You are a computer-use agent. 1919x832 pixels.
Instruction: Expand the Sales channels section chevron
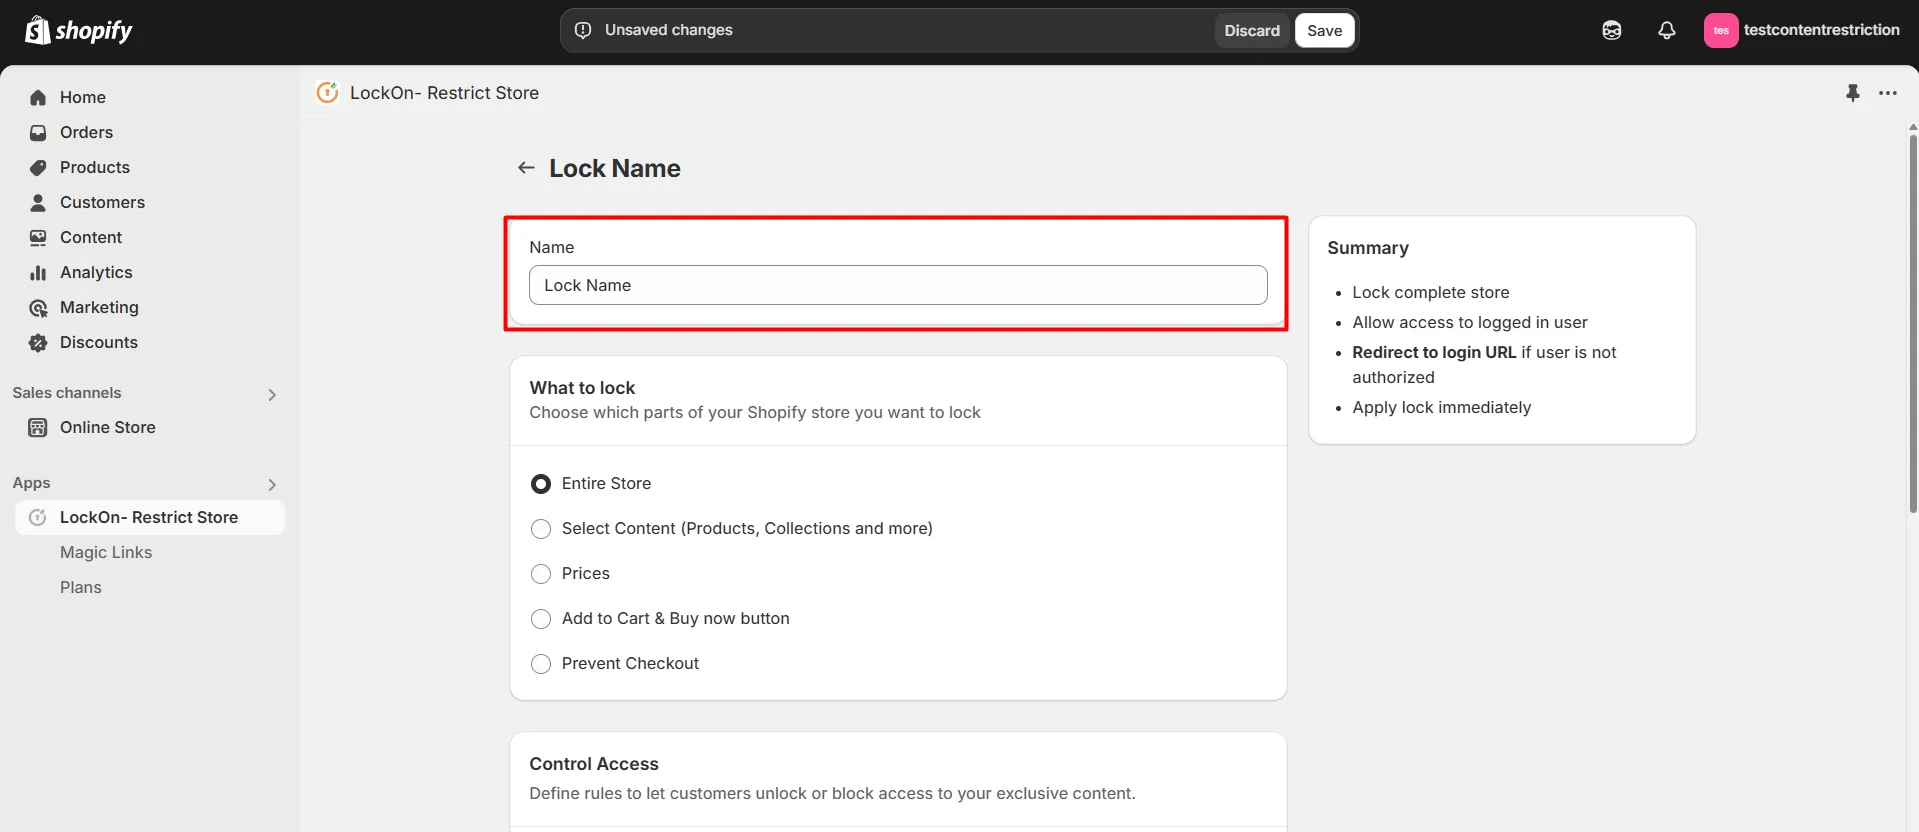point(272,395)
